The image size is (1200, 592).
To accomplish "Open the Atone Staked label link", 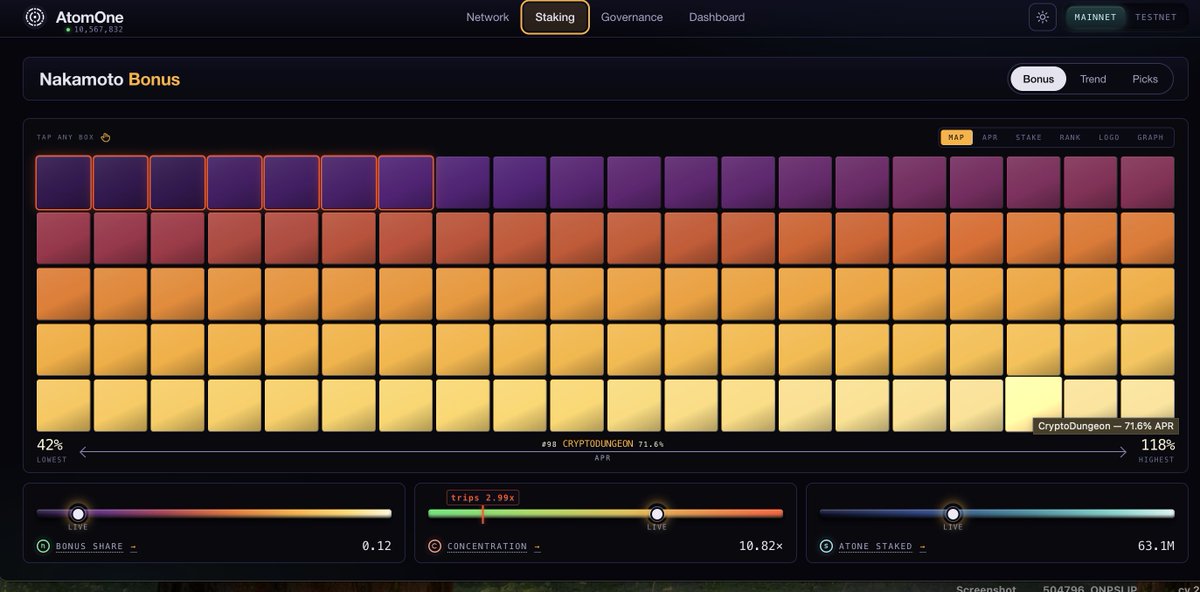I will pos(875,547).
